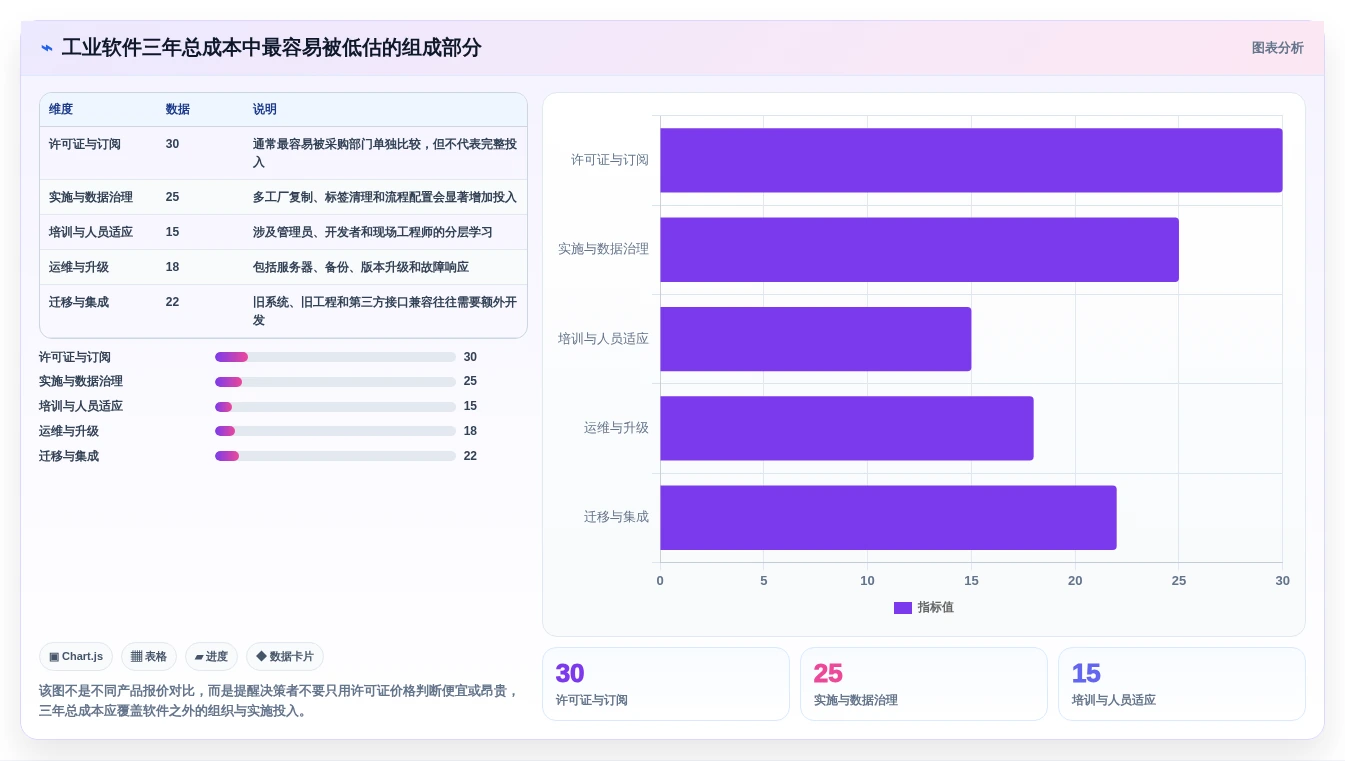
Task: Click the 运维与升级 progress value 18
Action: coord(470,431)
